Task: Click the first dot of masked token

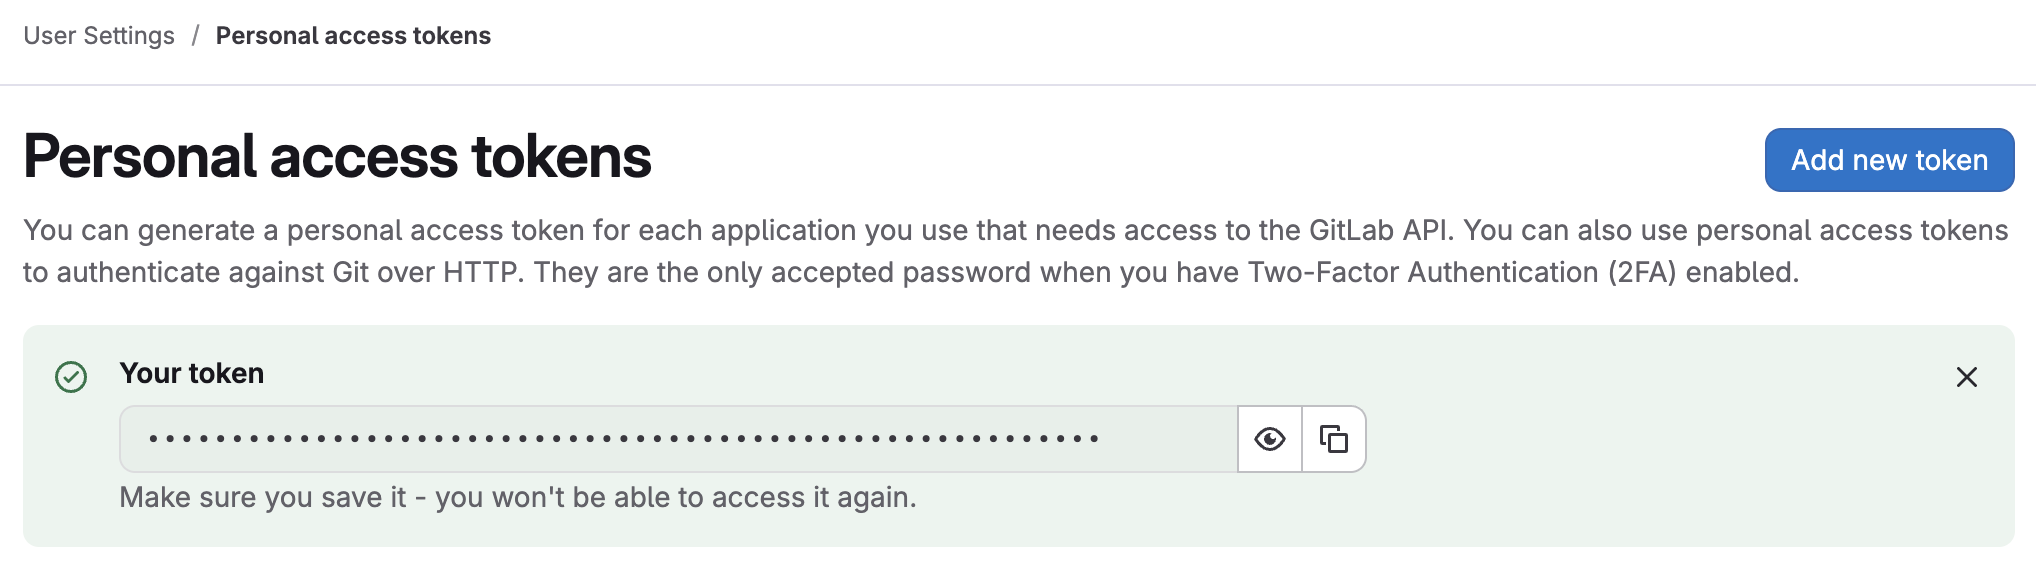Action: click(x=153, y=439)
